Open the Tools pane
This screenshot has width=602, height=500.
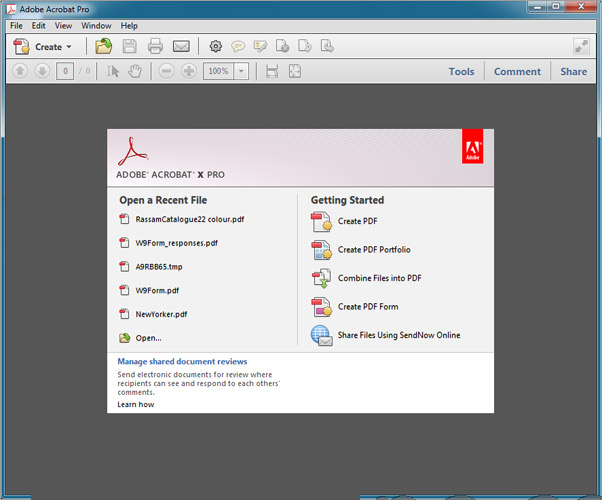[x=461, y=71]
